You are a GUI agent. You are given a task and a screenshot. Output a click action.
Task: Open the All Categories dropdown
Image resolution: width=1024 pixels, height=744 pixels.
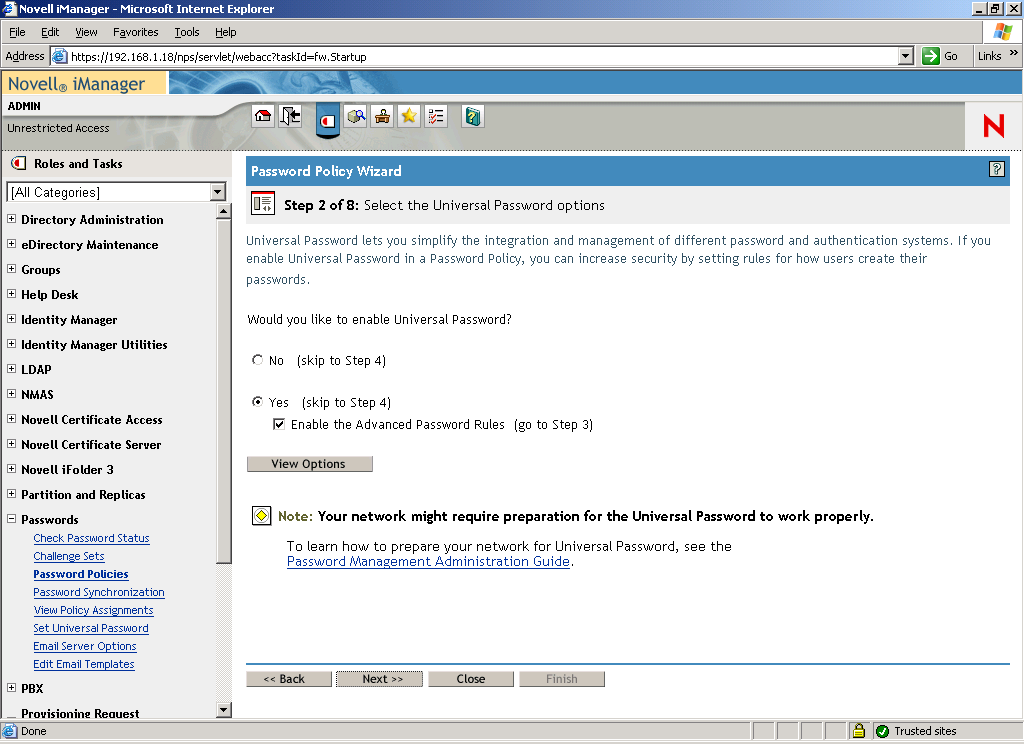(x=219, y=191)
